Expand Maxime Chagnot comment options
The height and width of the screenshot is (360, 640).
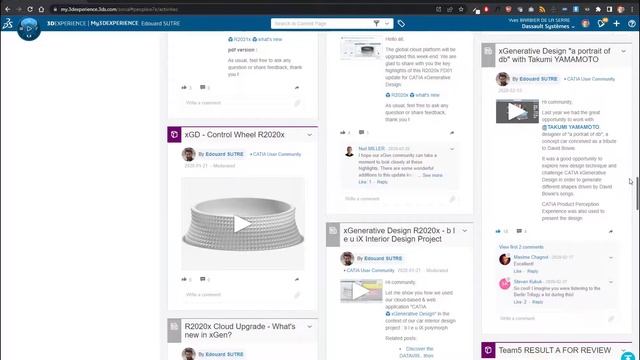[x=611, y=258]
